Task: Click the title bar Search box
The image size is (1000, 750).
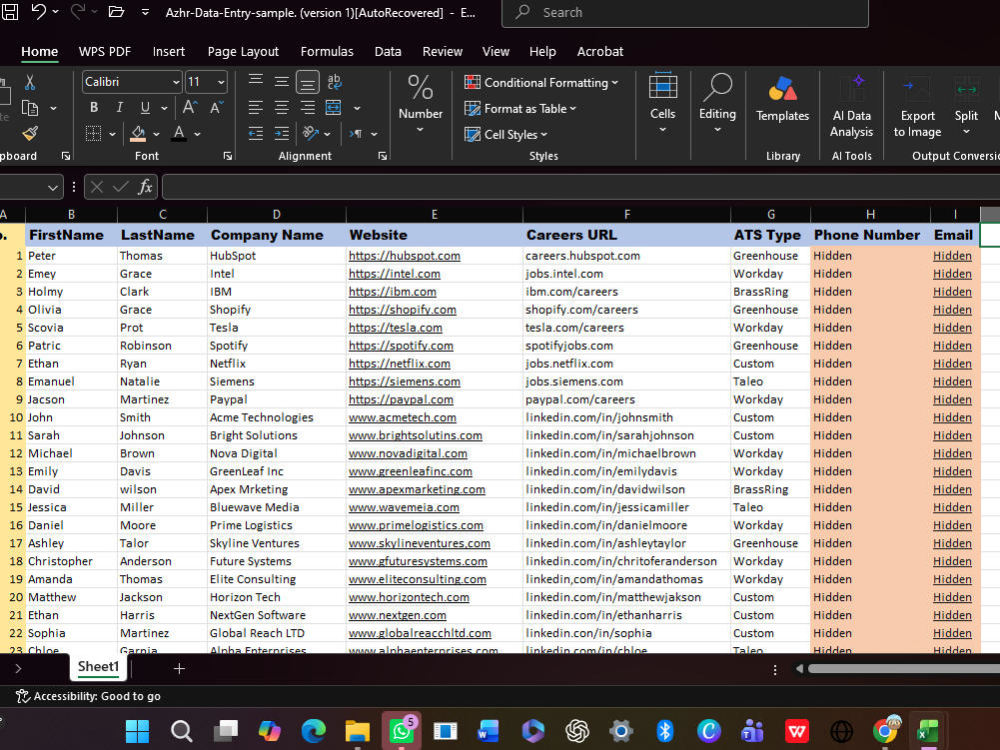Action: tap(685, 13)
